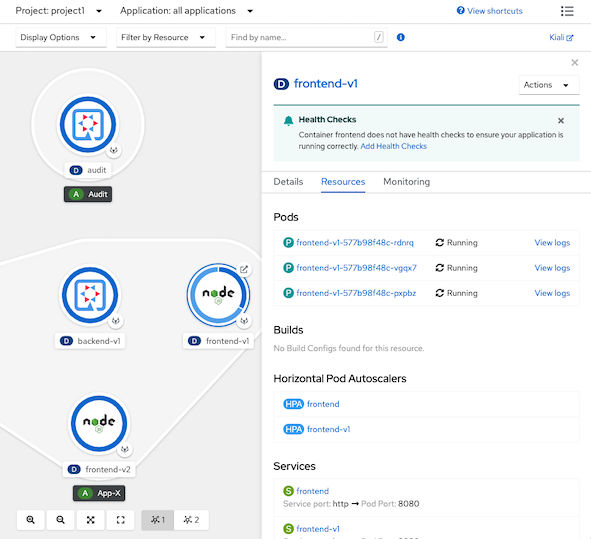The image size is (591, 539).
Task: Open the Actions dropdown
Action: click(x=549, y=85)
